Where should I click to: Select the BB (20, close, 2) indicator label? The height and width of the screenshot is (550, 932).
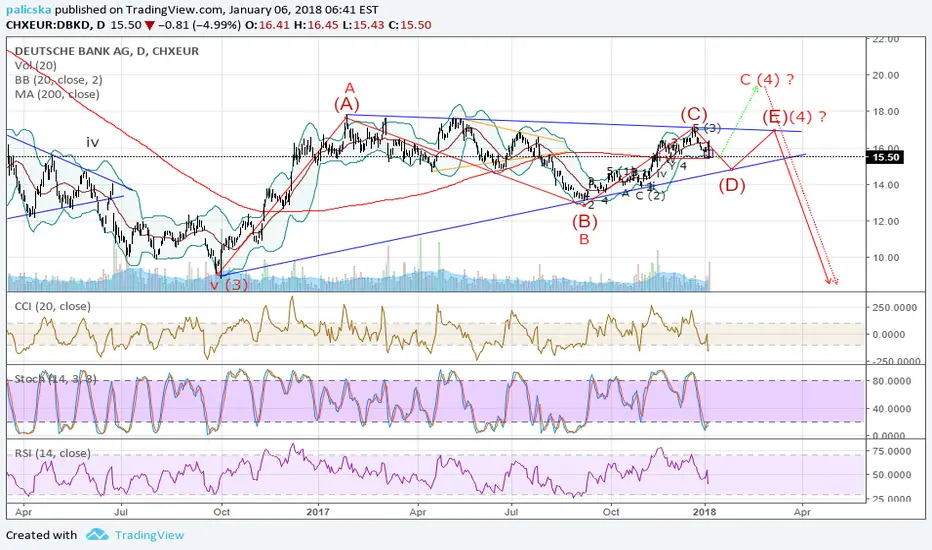click(59, 80)
